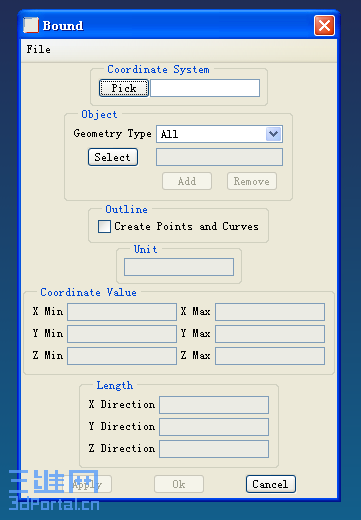Click the Pick coordinate system button
The width and height of the screenshot is (361, 520).
pos(124,88)
